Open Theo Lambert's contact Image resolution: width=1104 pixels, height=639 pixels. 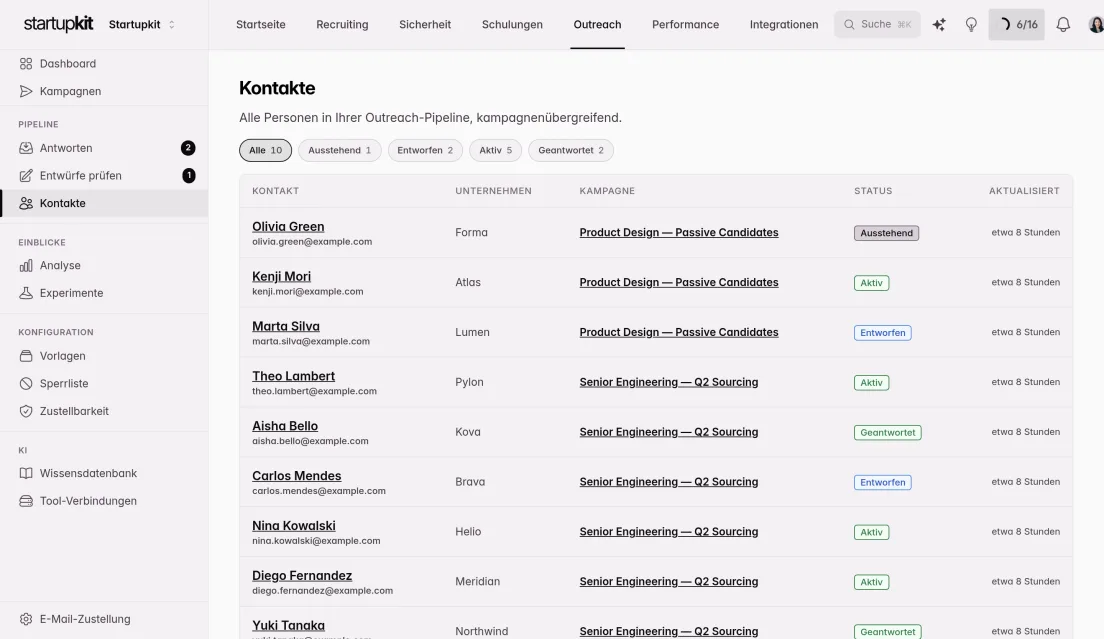pyautogui.click(x=294, y=377)
